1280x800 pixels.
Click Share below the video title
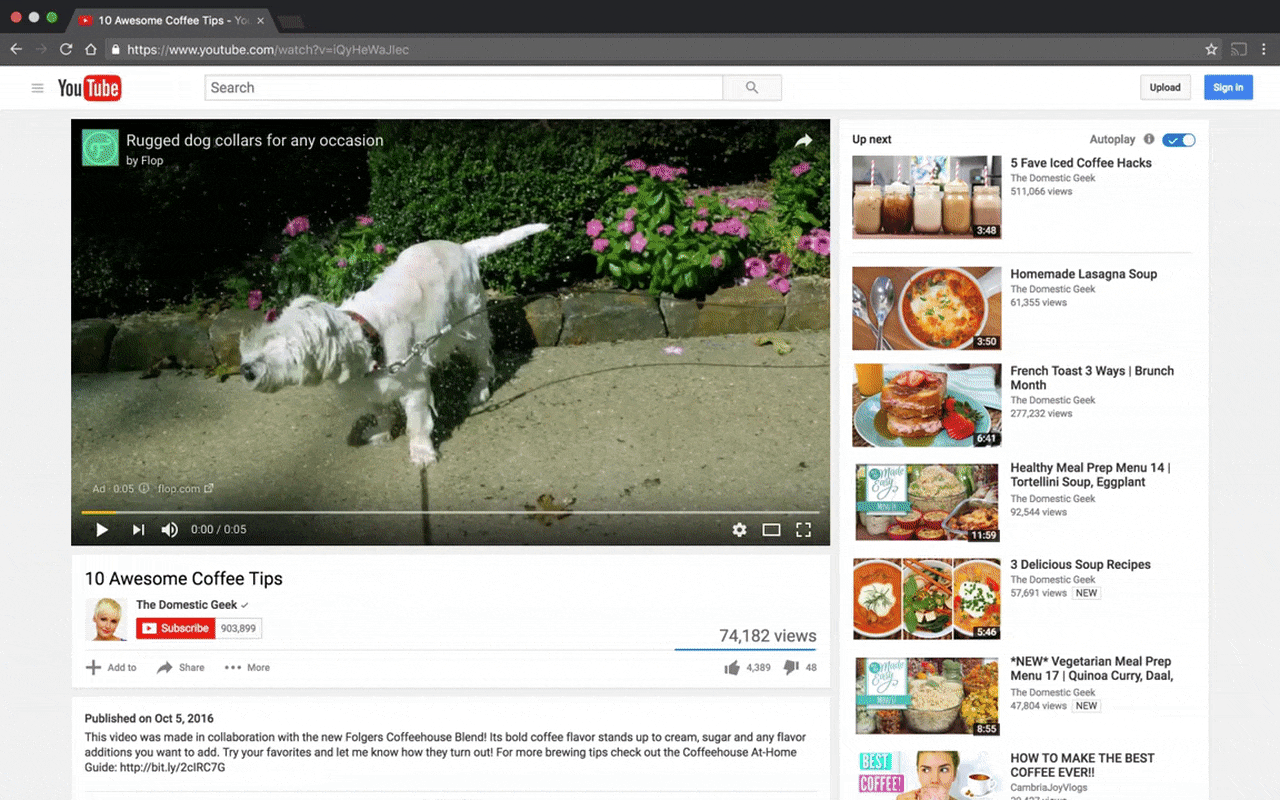[x=181, y=668]
